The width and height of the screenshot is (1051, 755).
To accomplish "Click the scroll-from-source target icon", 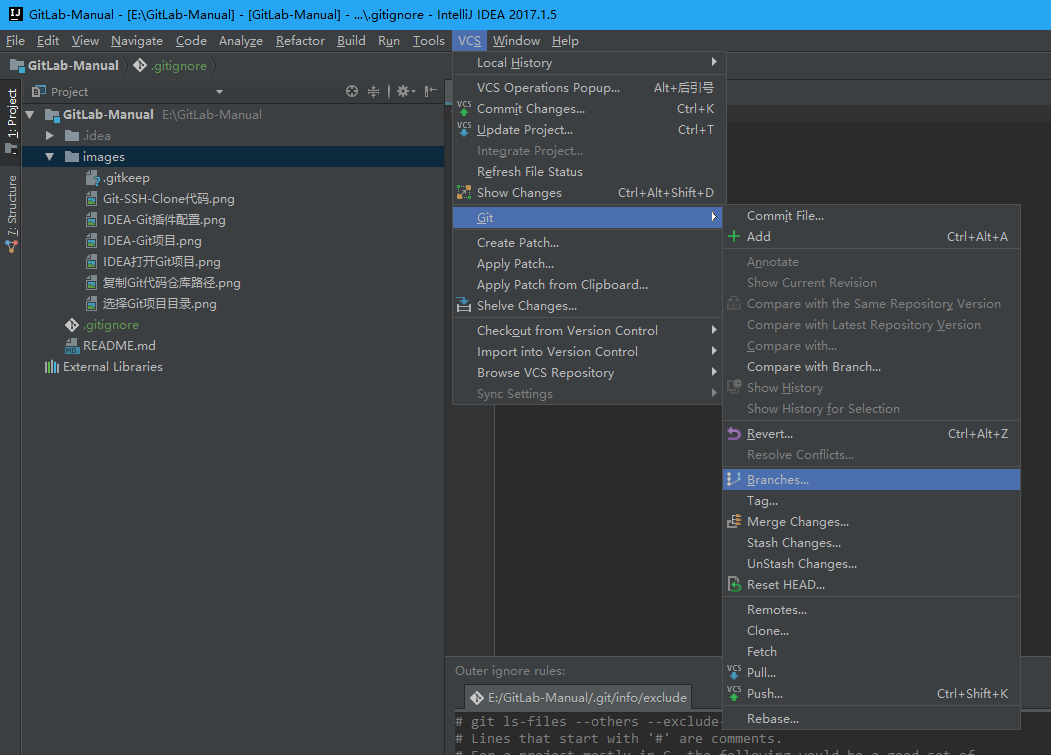I will pos(352,91).
